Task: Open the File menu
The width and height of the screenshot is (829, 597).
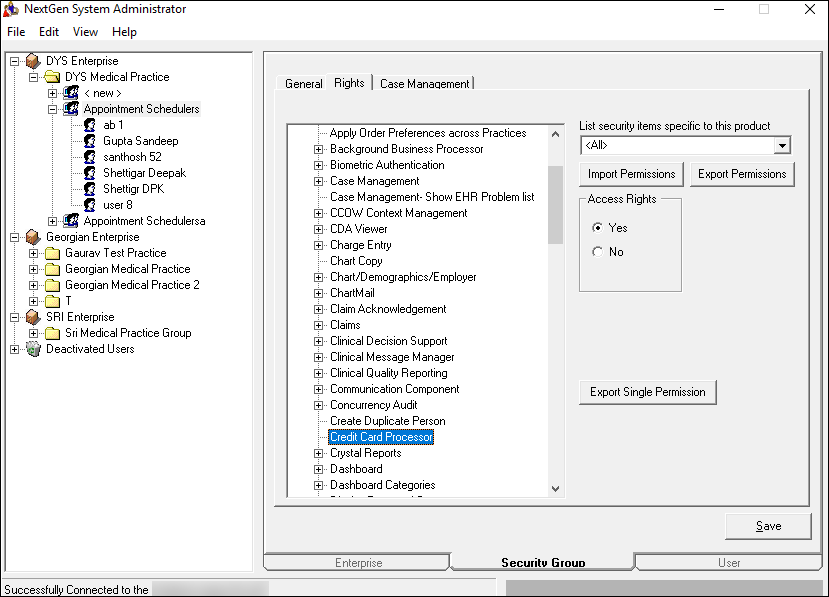Action: pos(16,32)
